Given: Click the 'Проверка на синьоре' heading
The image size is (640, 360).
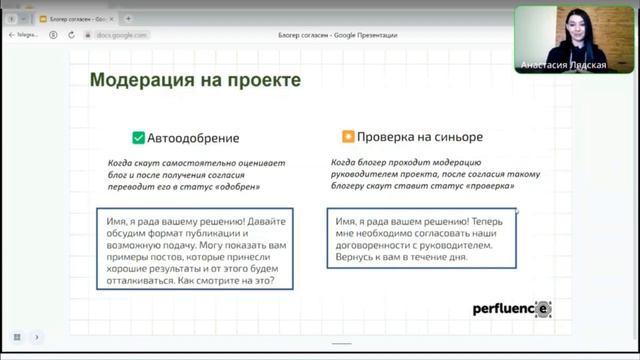Looking at the screenshot, I should [x=420, y=137].
